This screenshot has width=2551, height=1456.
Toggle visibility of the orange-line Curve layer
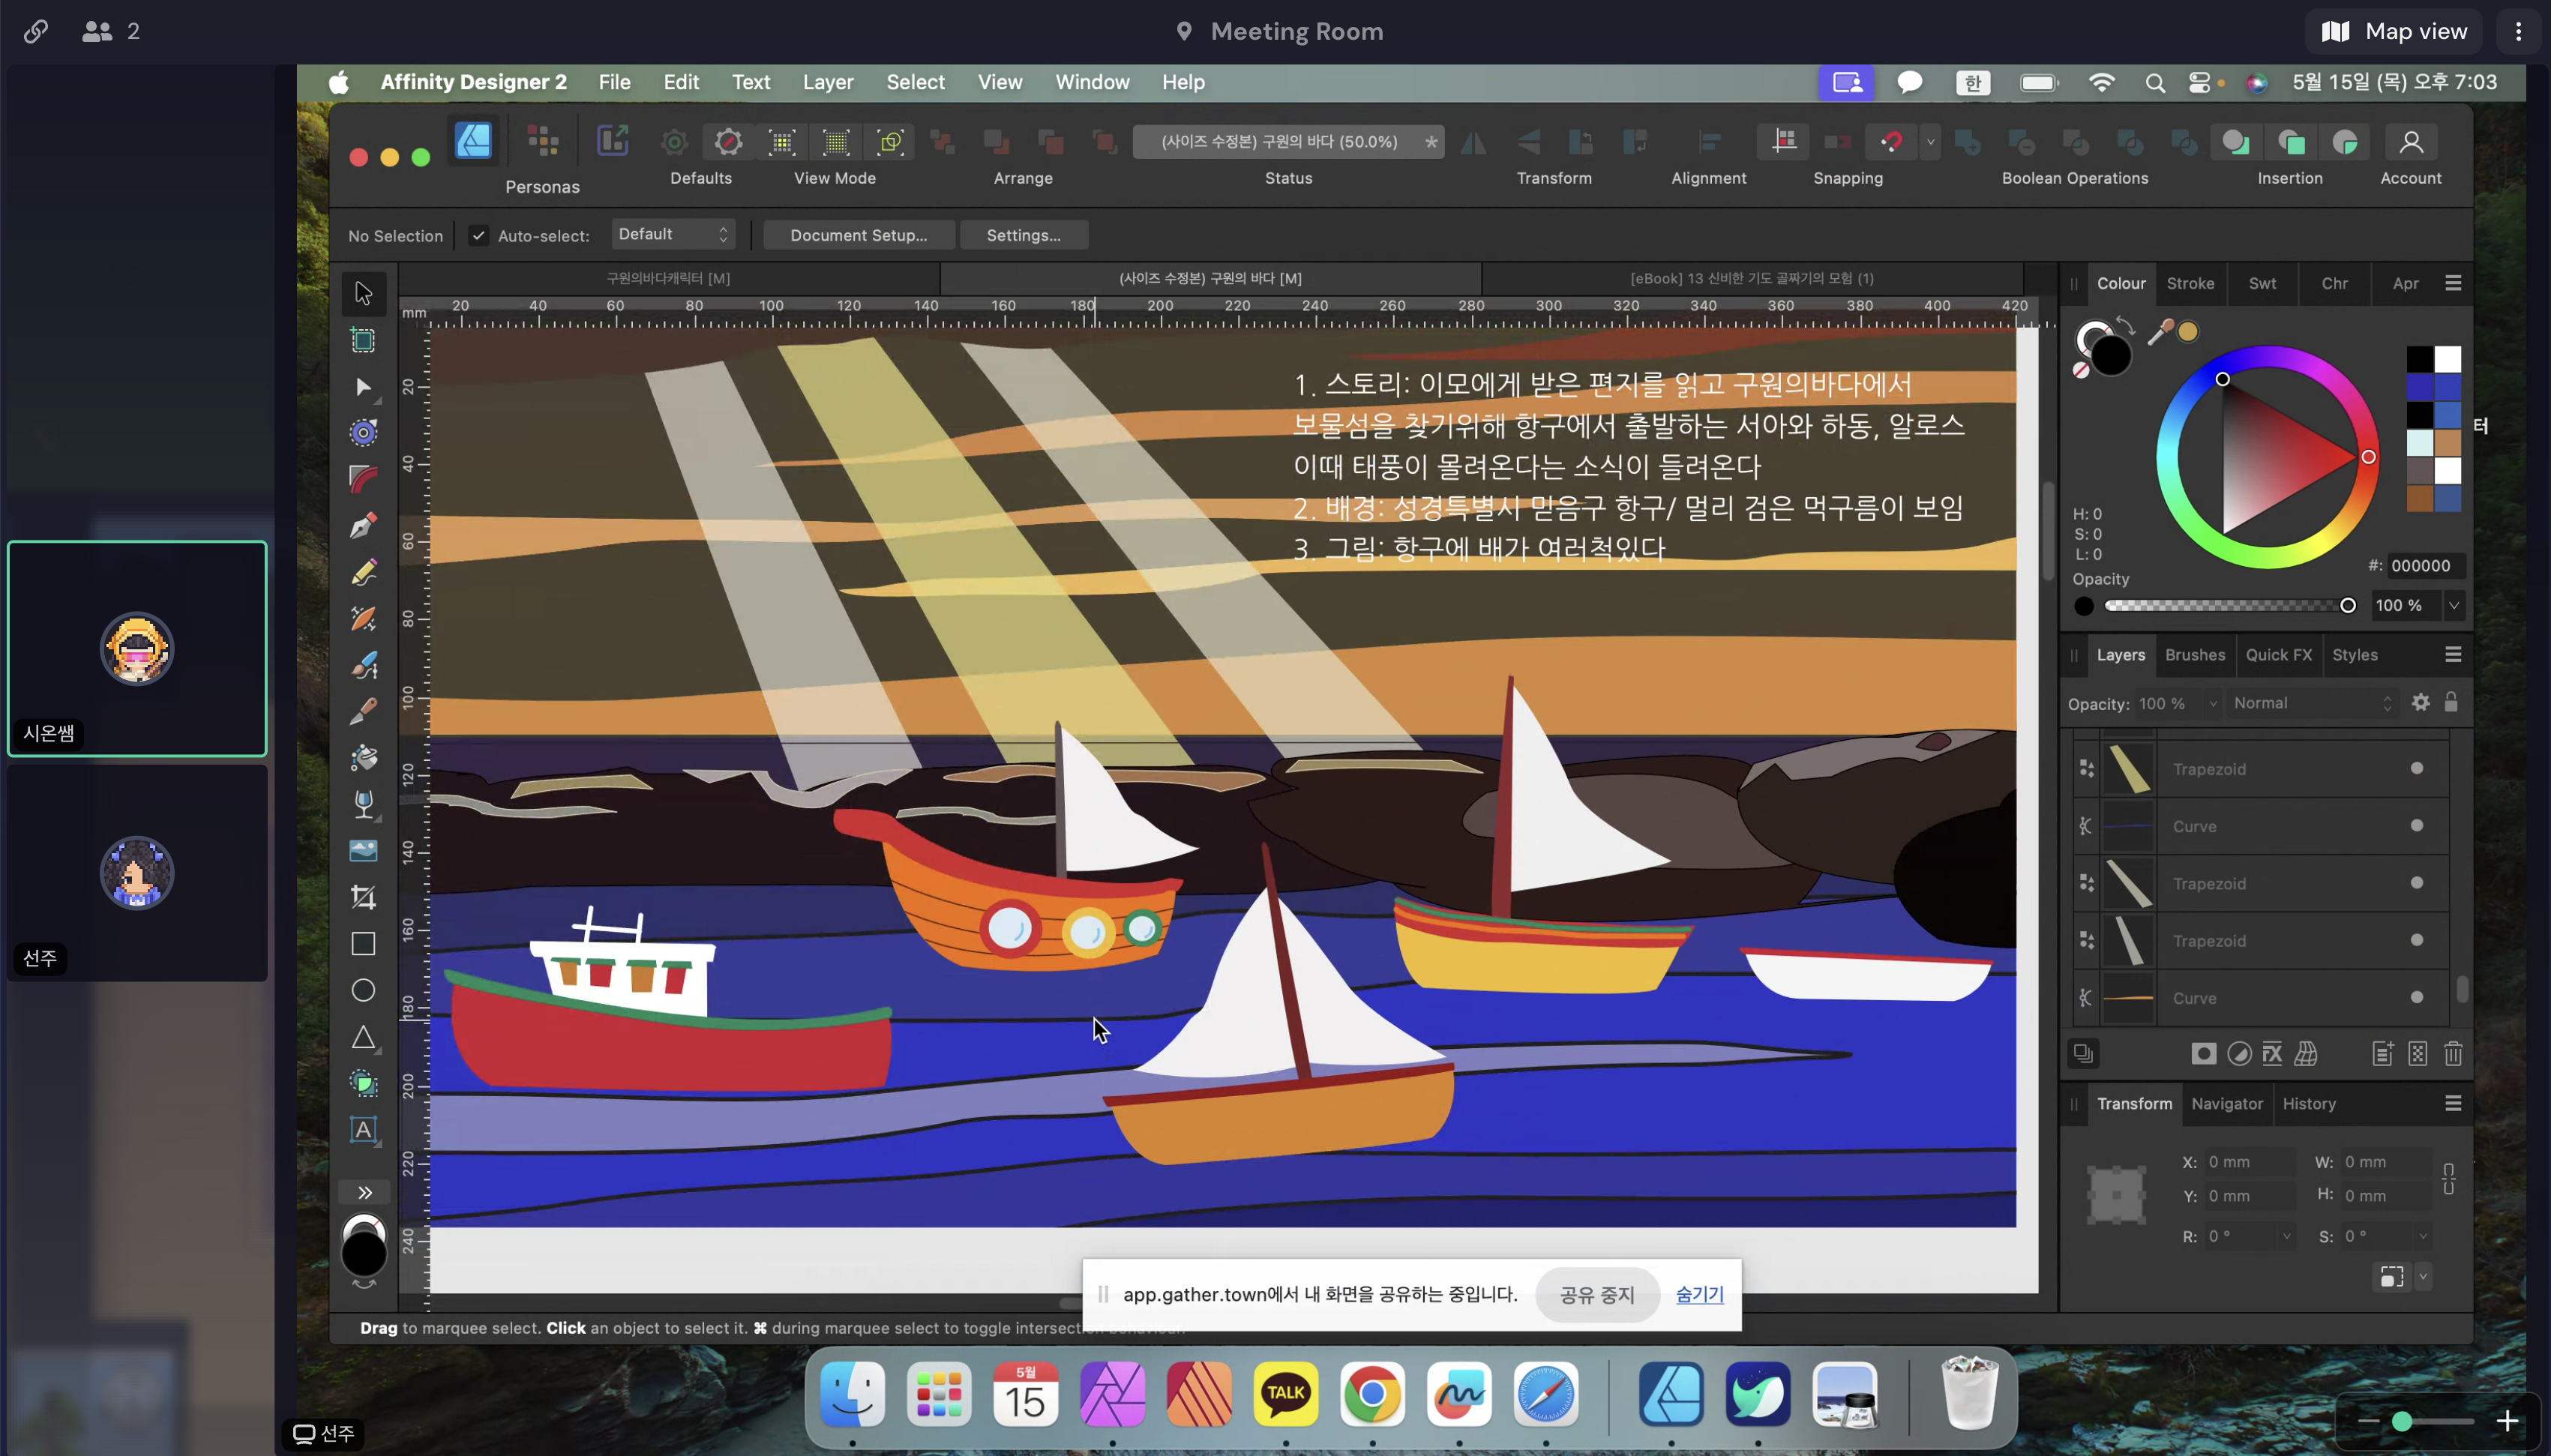(2416, 997)
